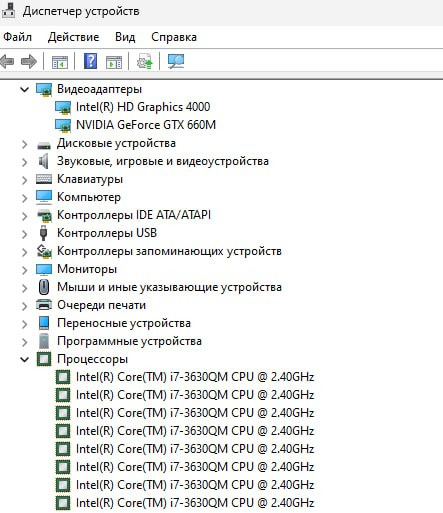Select the last i7-3630QM processor entry

(195, 503)
